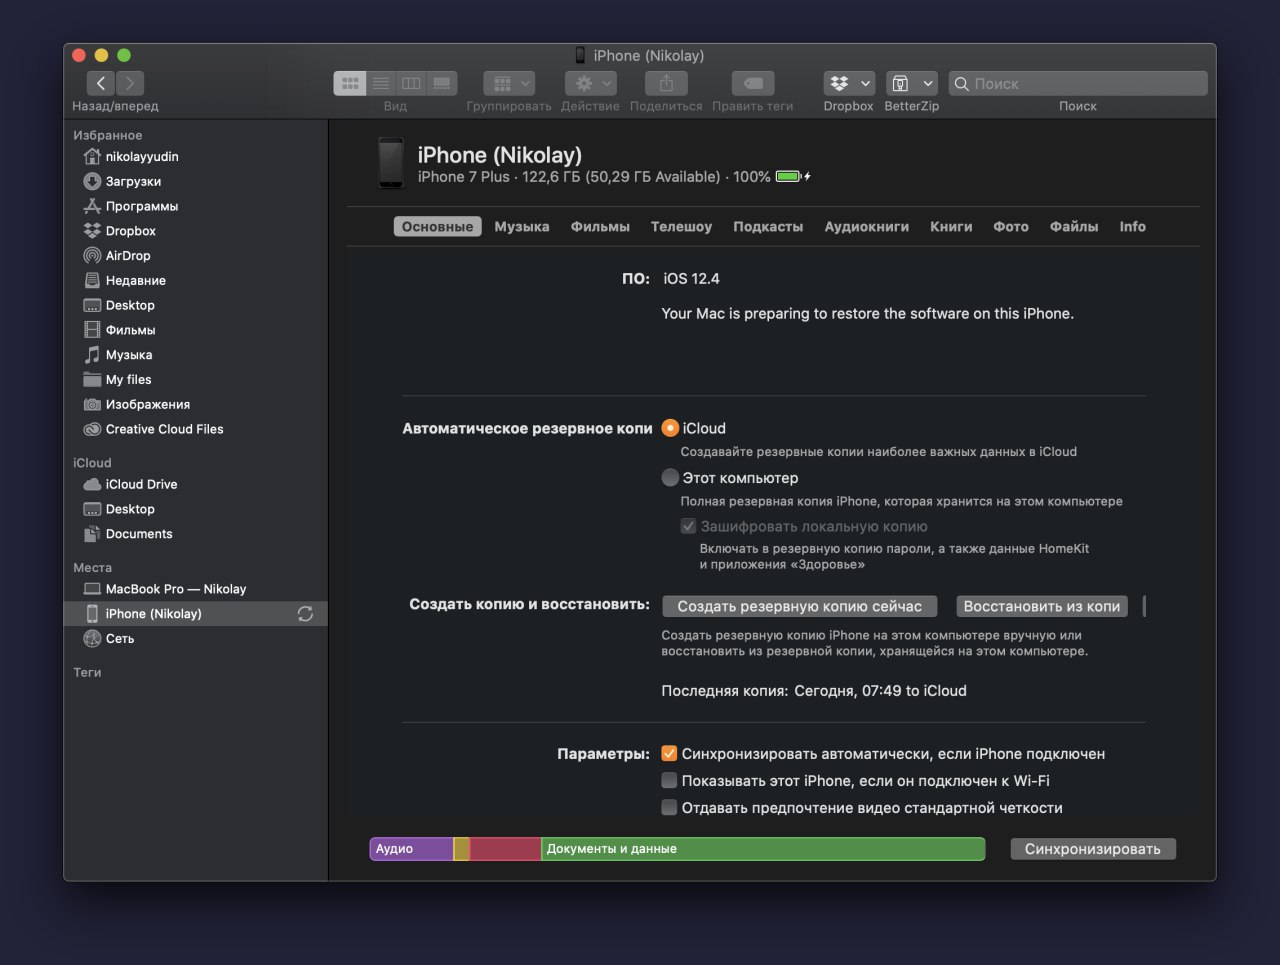Click the Share toolbar icon
Viewport: 1280px width, 965px height.
(666, 83)
